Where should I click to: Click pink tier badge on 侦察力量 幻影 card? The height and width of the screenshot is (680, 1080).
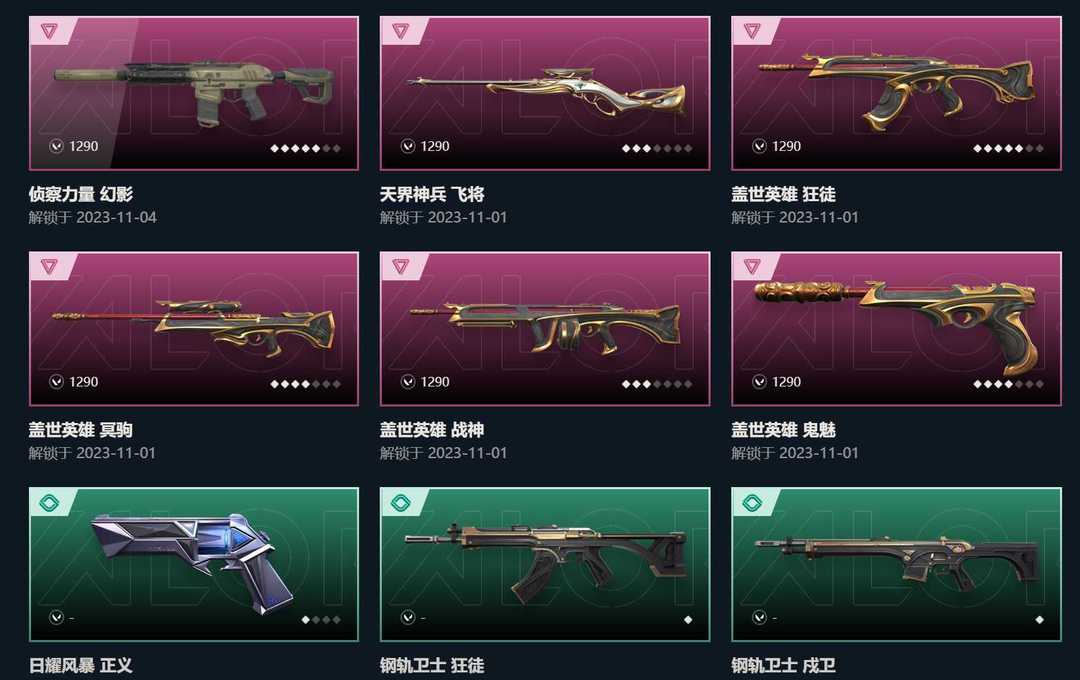(x=49, y=31)
